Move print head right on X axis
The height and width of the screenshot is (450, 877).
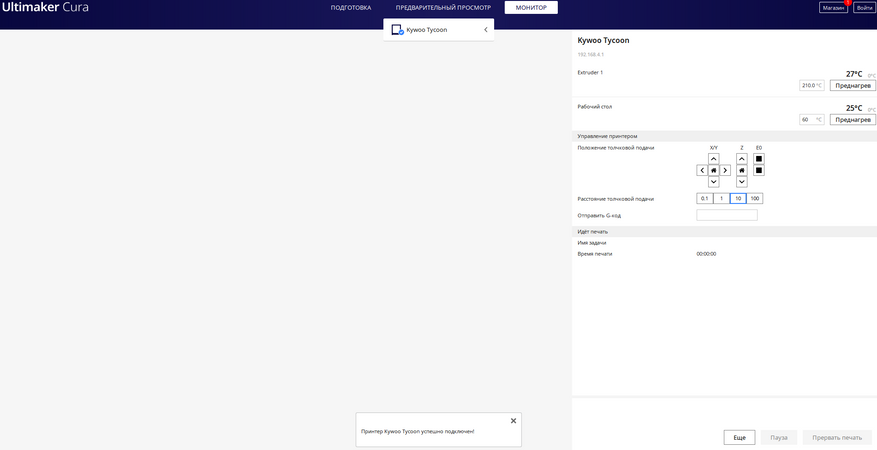(725, 170)
